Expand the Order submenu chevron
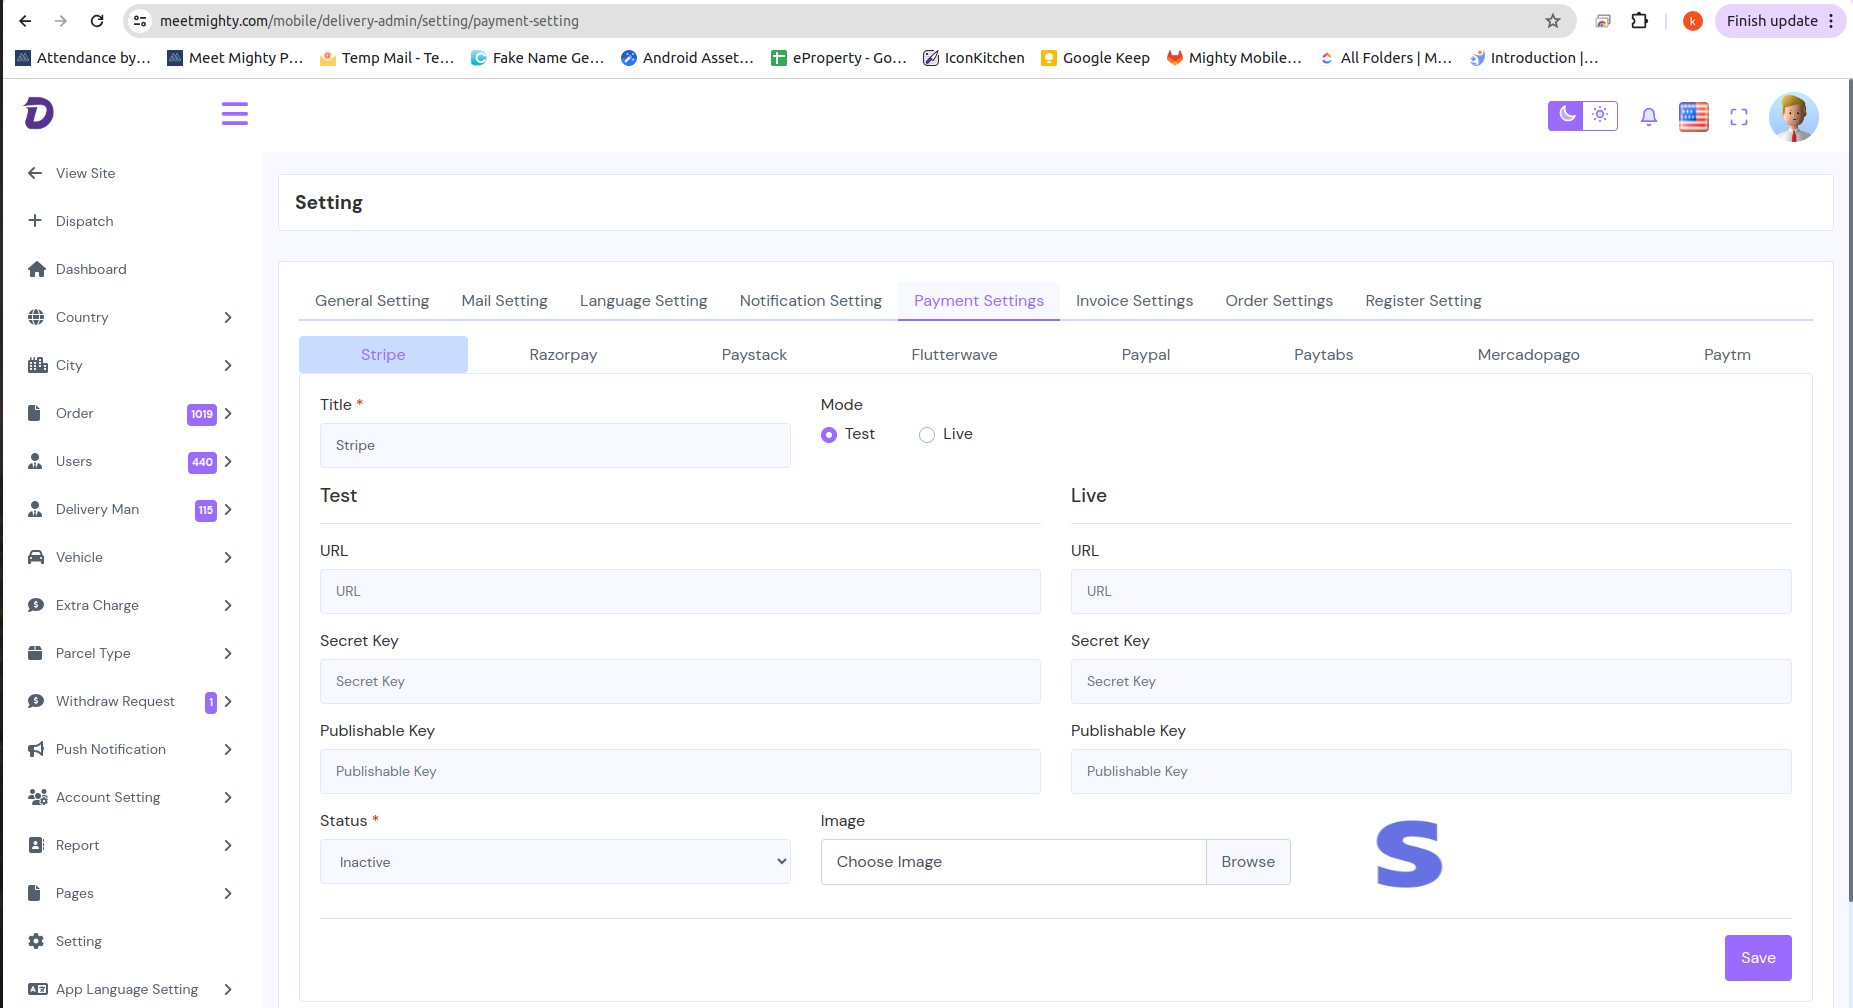Viewport: 1853px width, 1008px height. coord(228,413)
